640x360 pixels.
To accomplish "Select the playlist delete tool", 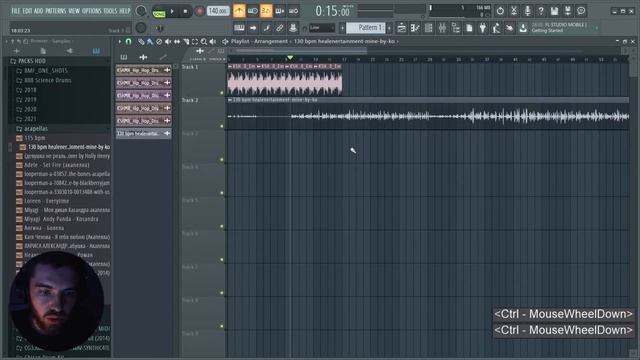I will tap(159, 41).
